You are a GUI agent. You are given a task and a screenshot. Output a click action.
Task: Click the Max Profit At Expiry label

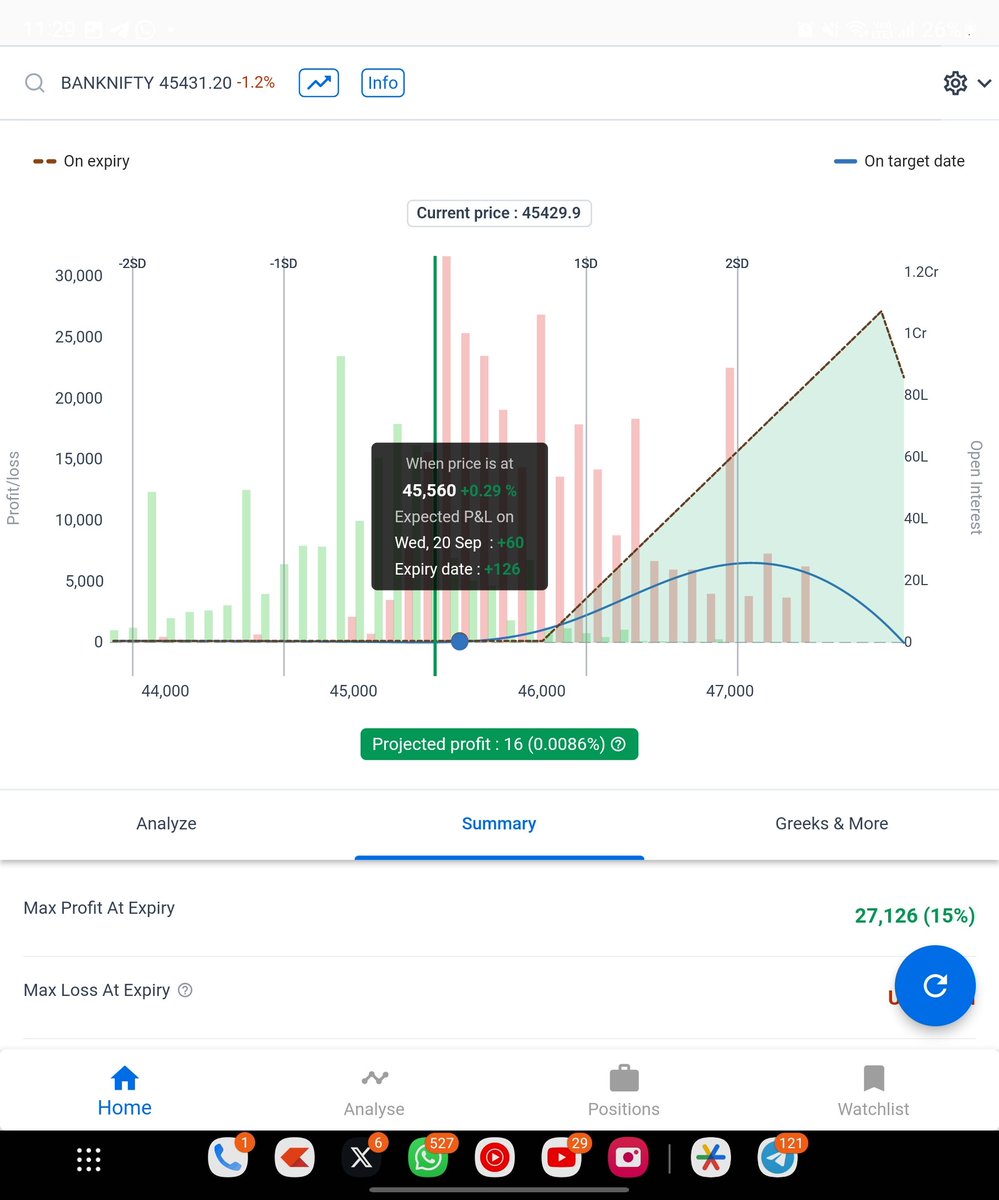(99, 908)
